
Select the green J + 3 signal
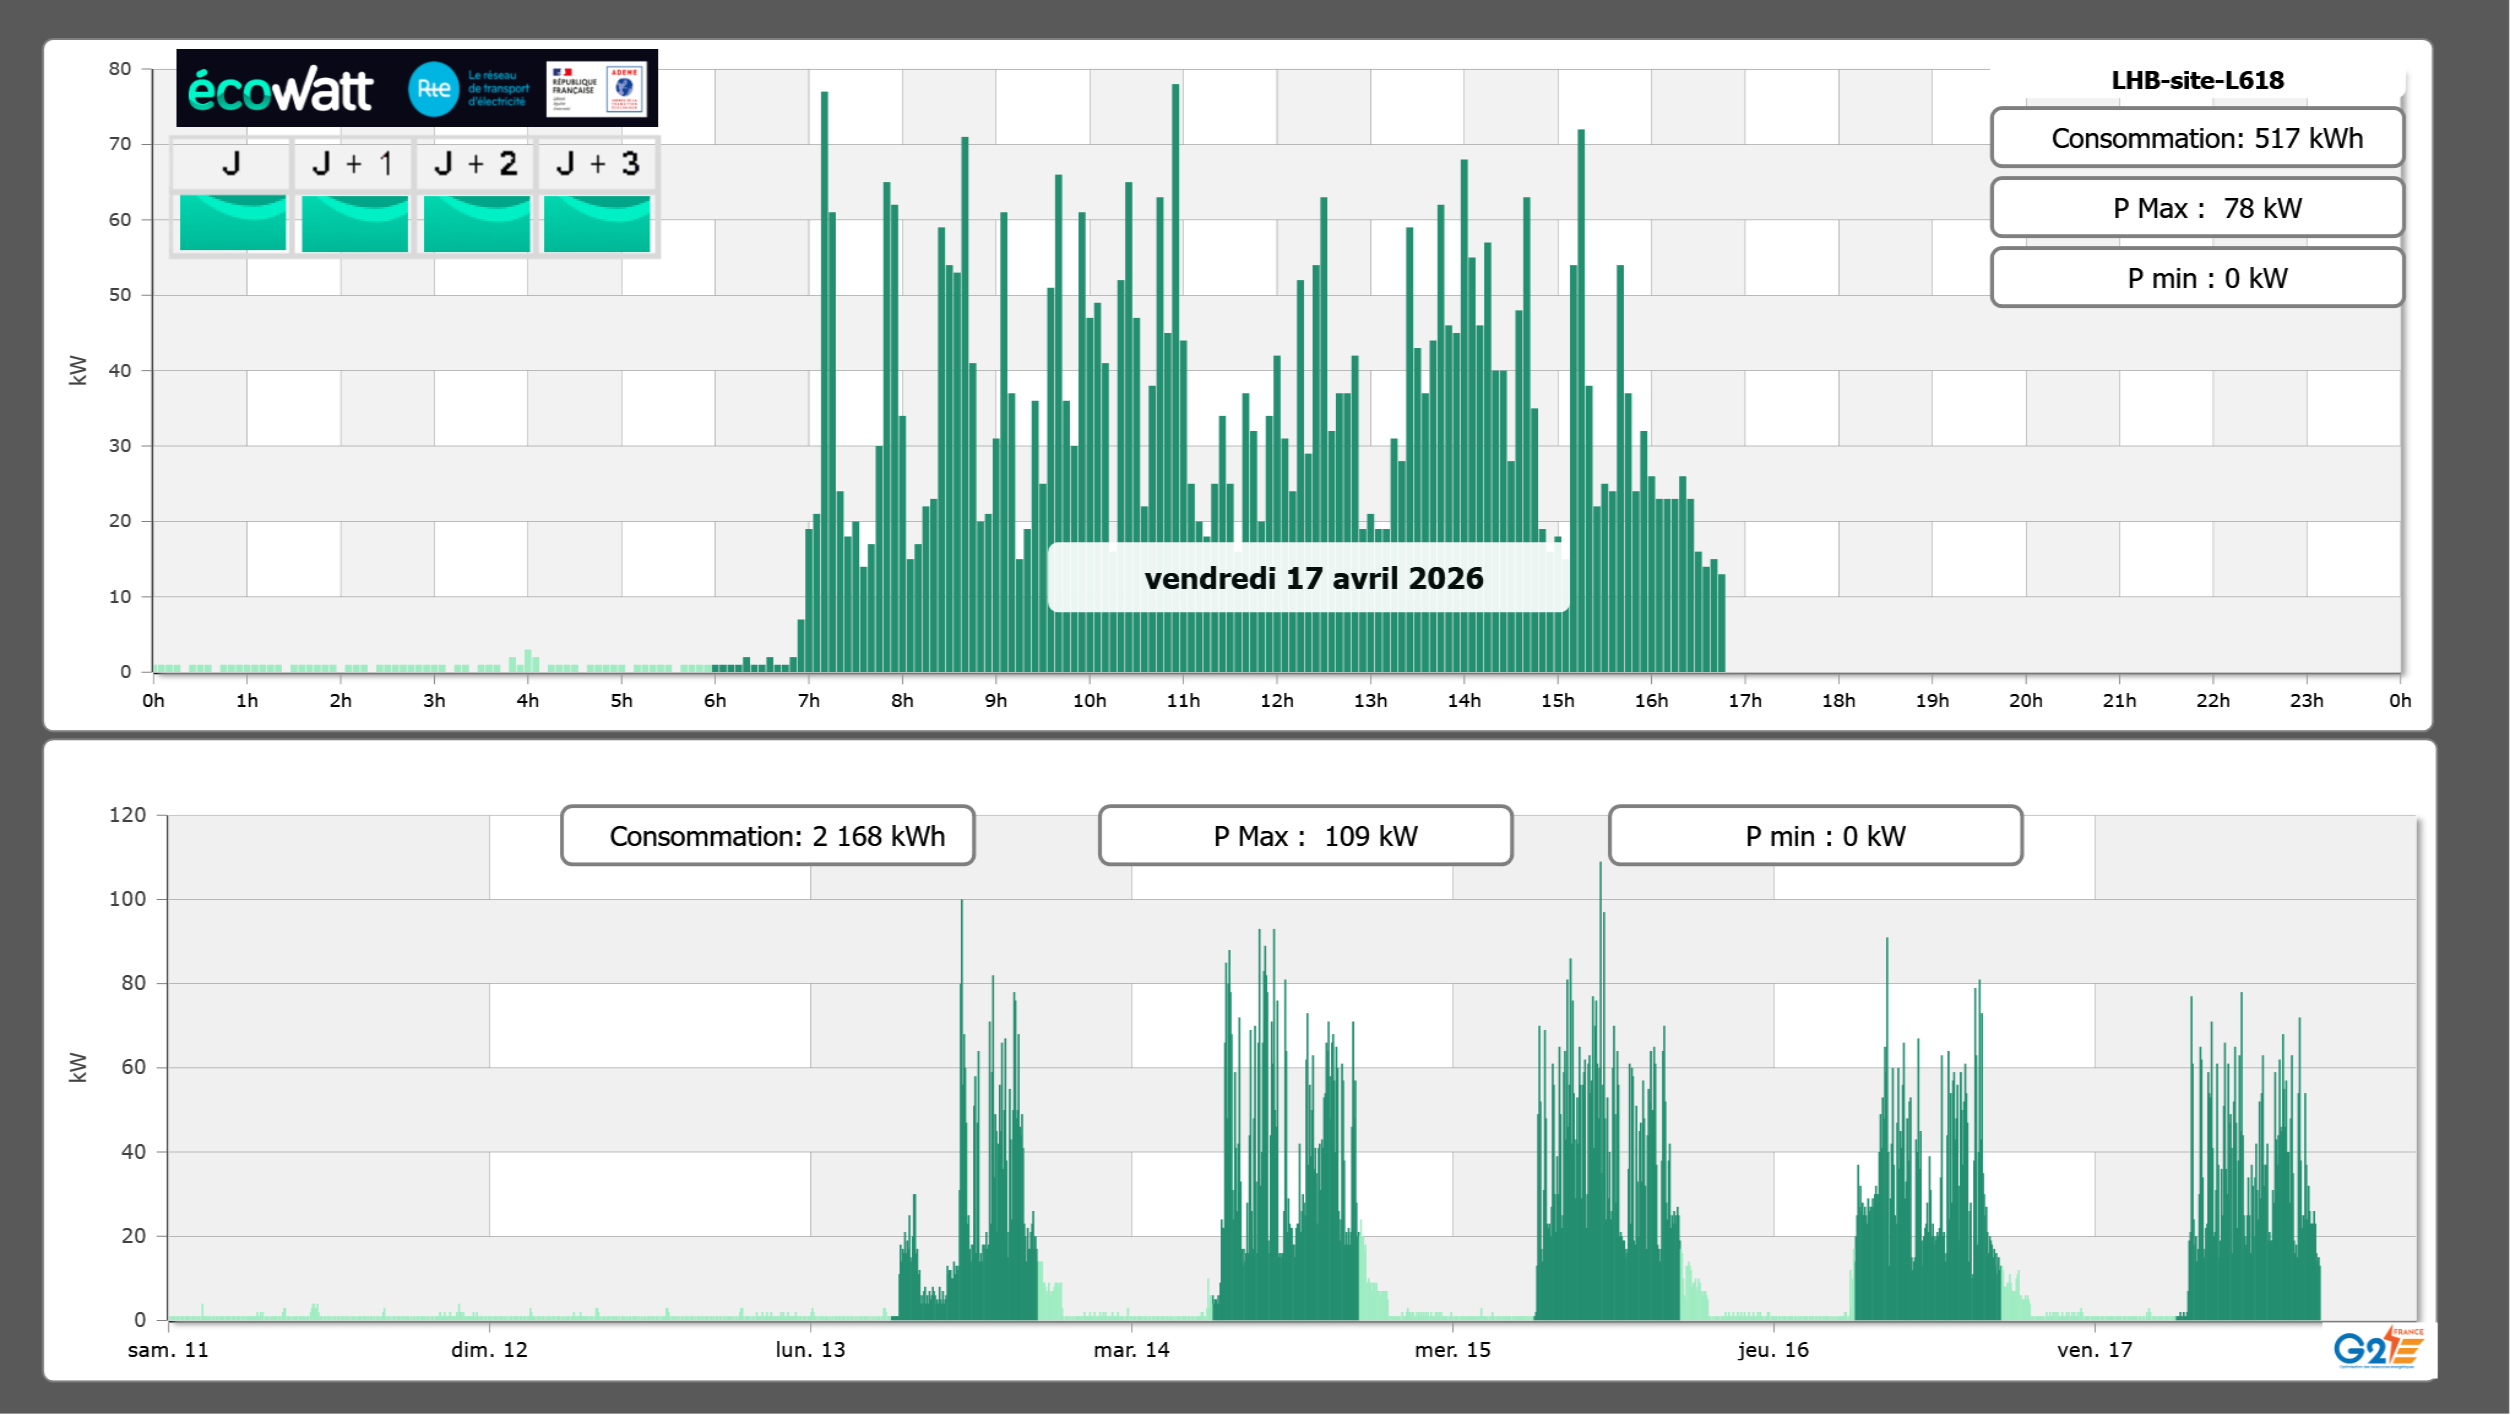[597, 223]
